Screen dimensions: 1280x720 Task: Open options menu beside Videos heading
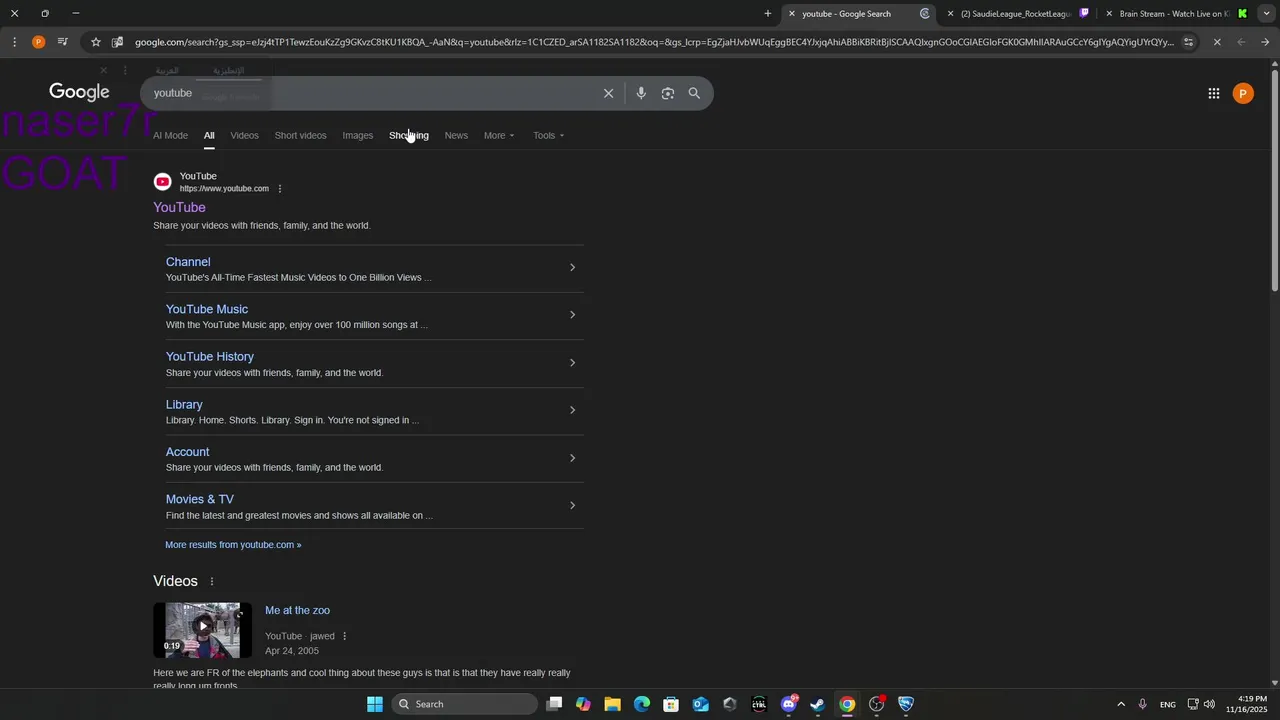(x=211, y=581)
